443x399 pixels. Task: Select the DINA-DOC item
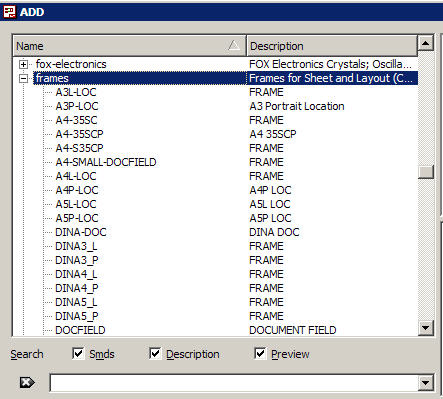click(81, 232)
